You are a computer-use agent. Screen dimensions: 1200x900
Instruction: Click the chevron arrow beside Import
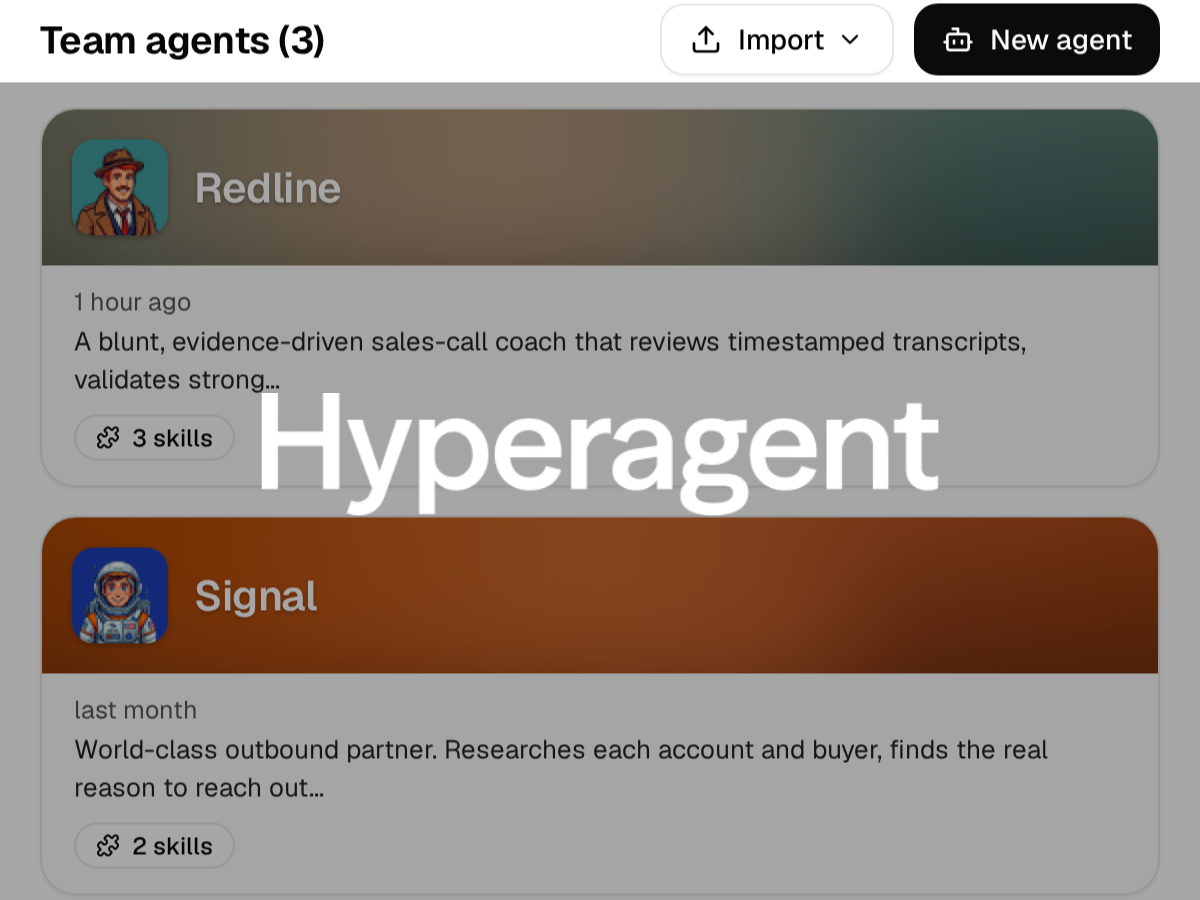pos(850,40)
